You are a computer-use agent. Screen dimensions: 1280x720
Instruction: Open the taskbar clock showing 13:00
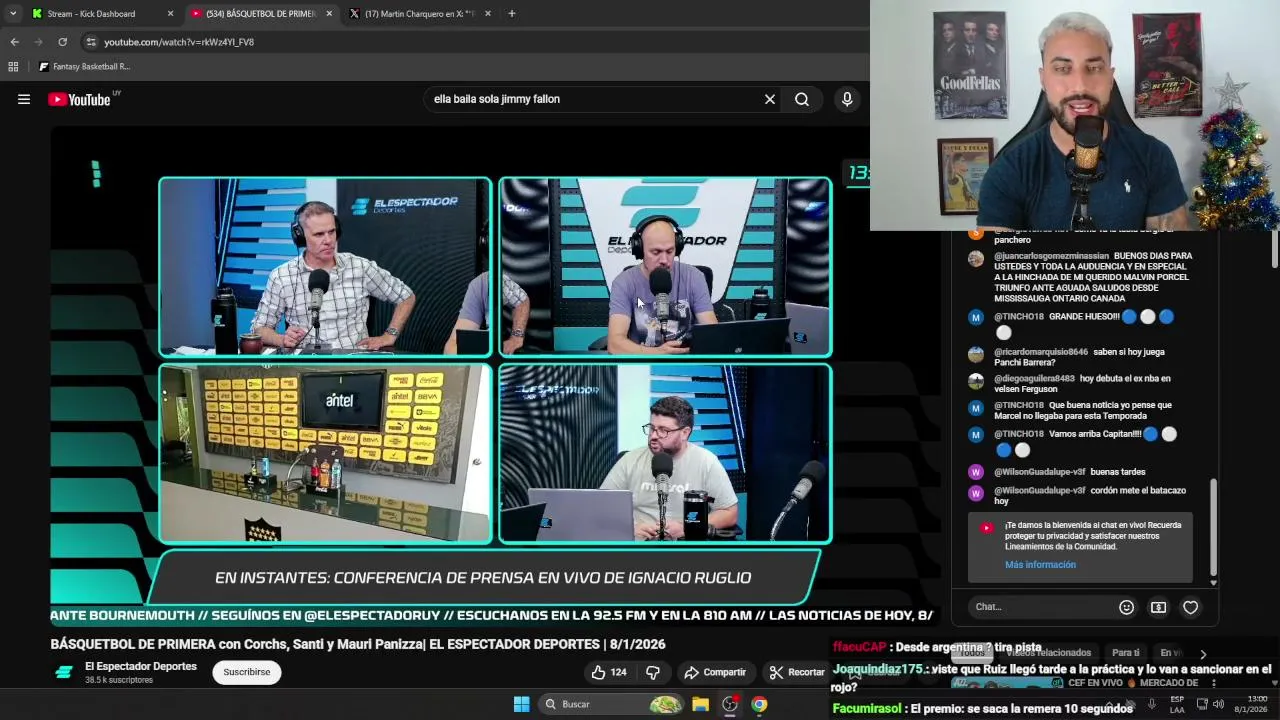pyautogui.click(x=1250, y=704)
